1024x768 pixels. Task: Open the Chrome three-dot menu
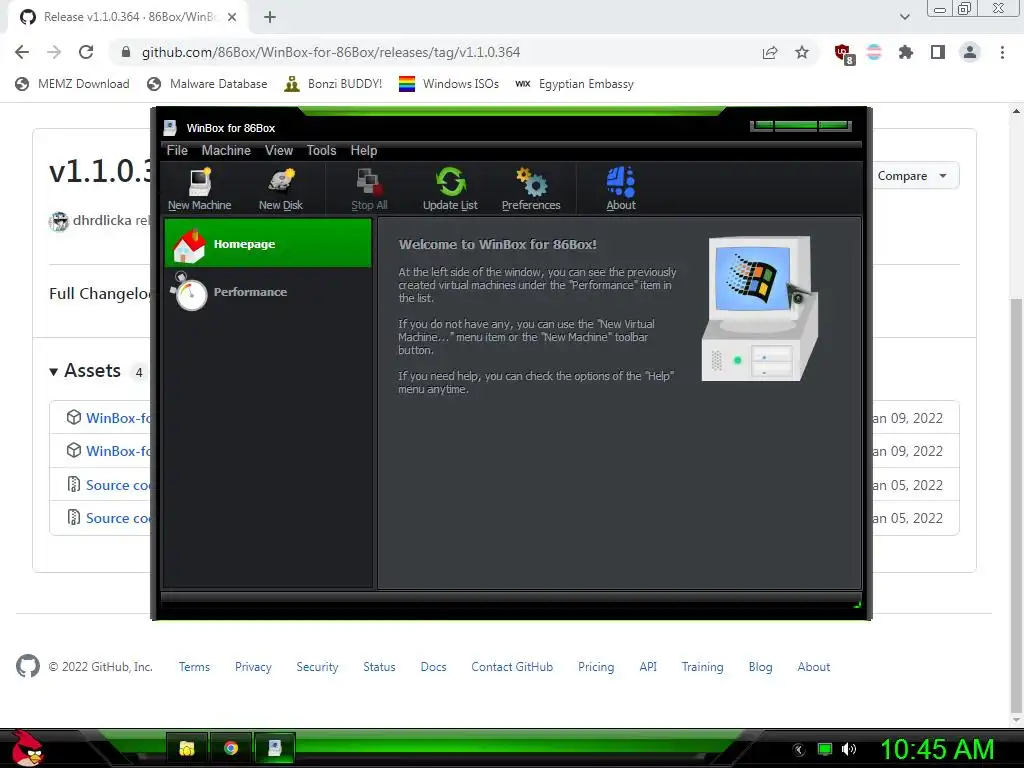pyautogui.click(x=1002, y=52)
